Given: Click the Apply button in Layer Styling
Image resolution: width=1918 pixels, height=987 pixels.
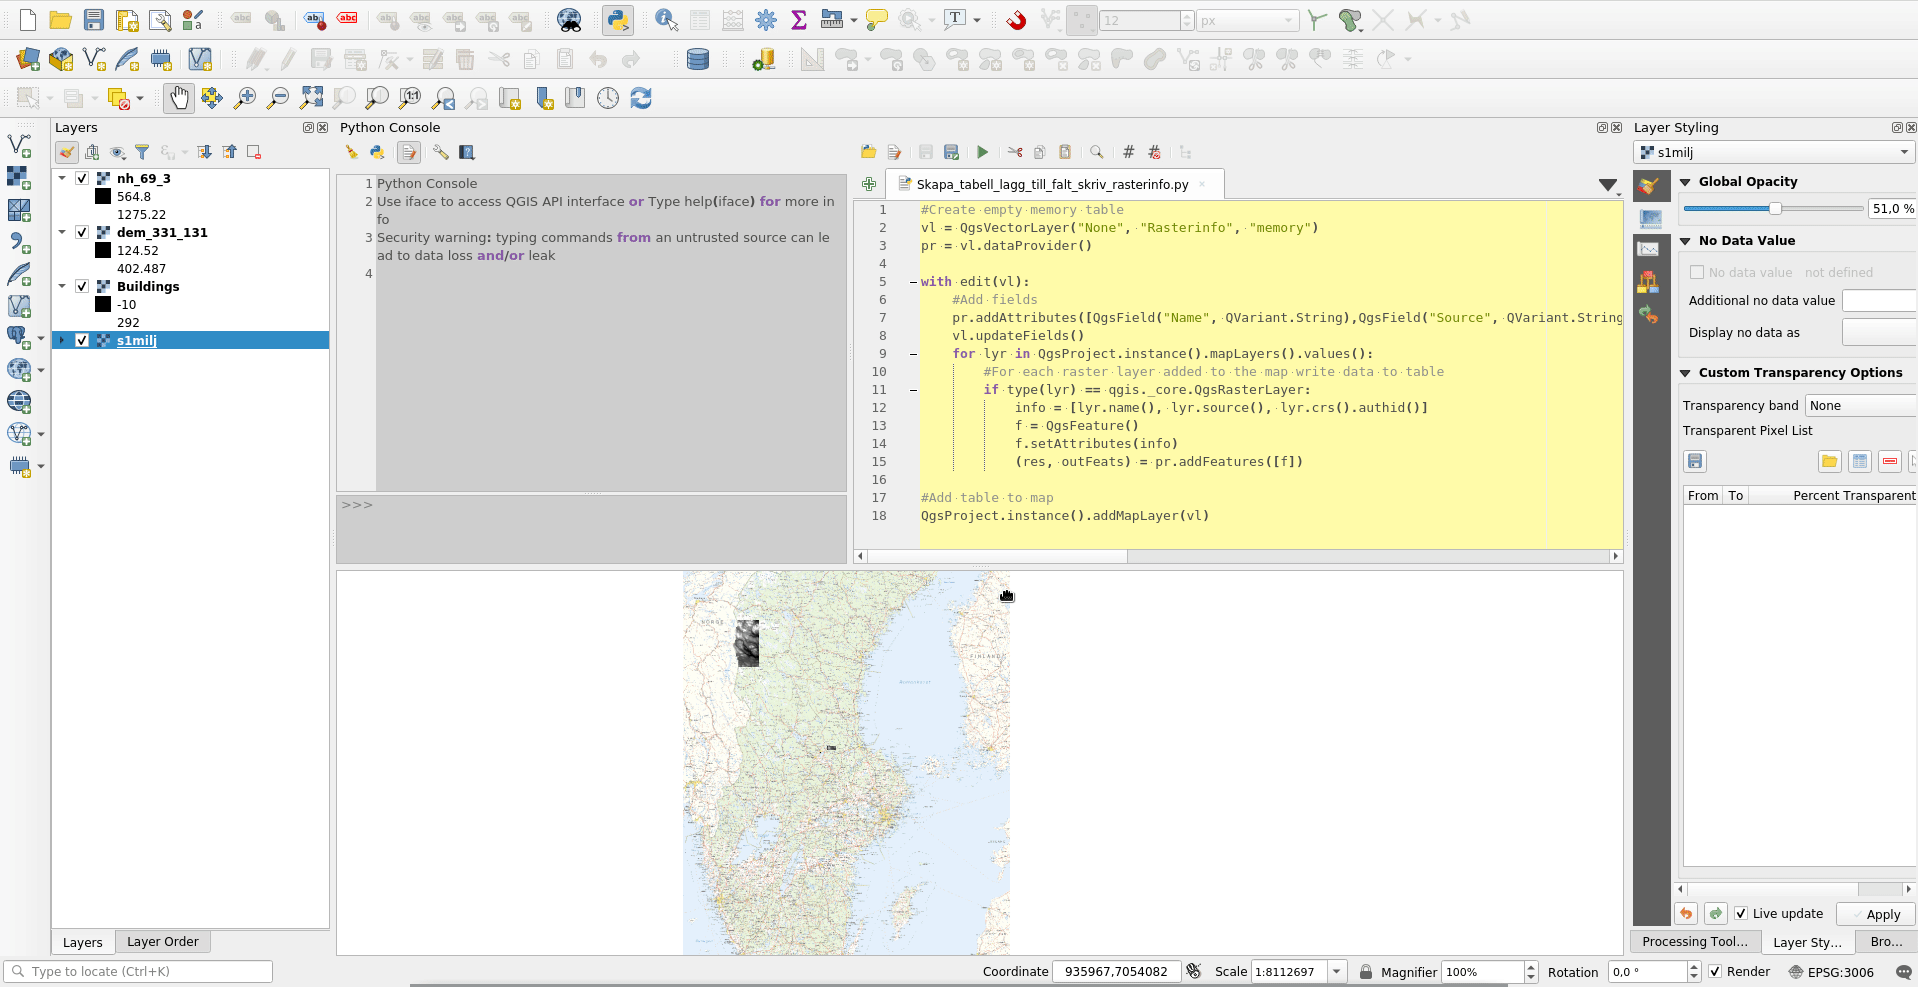Looking at the screenshot, I should click(1876, 914).
